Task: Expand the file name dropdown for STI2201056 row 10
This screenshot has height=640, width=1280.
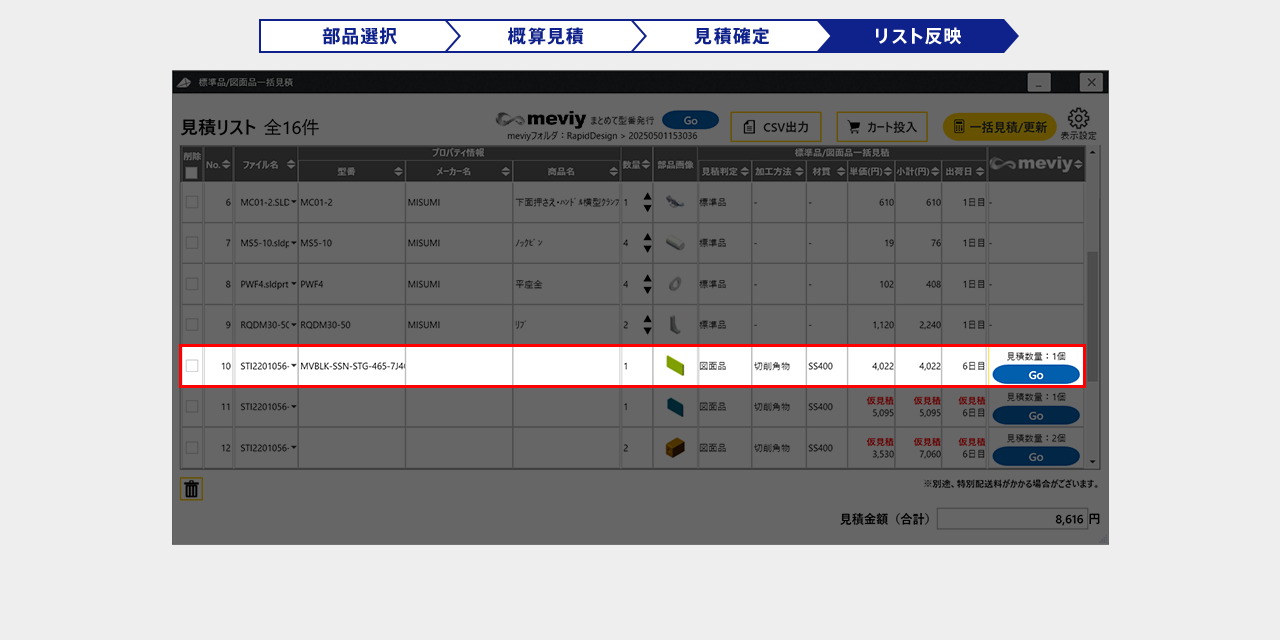Action: [293, 366]
